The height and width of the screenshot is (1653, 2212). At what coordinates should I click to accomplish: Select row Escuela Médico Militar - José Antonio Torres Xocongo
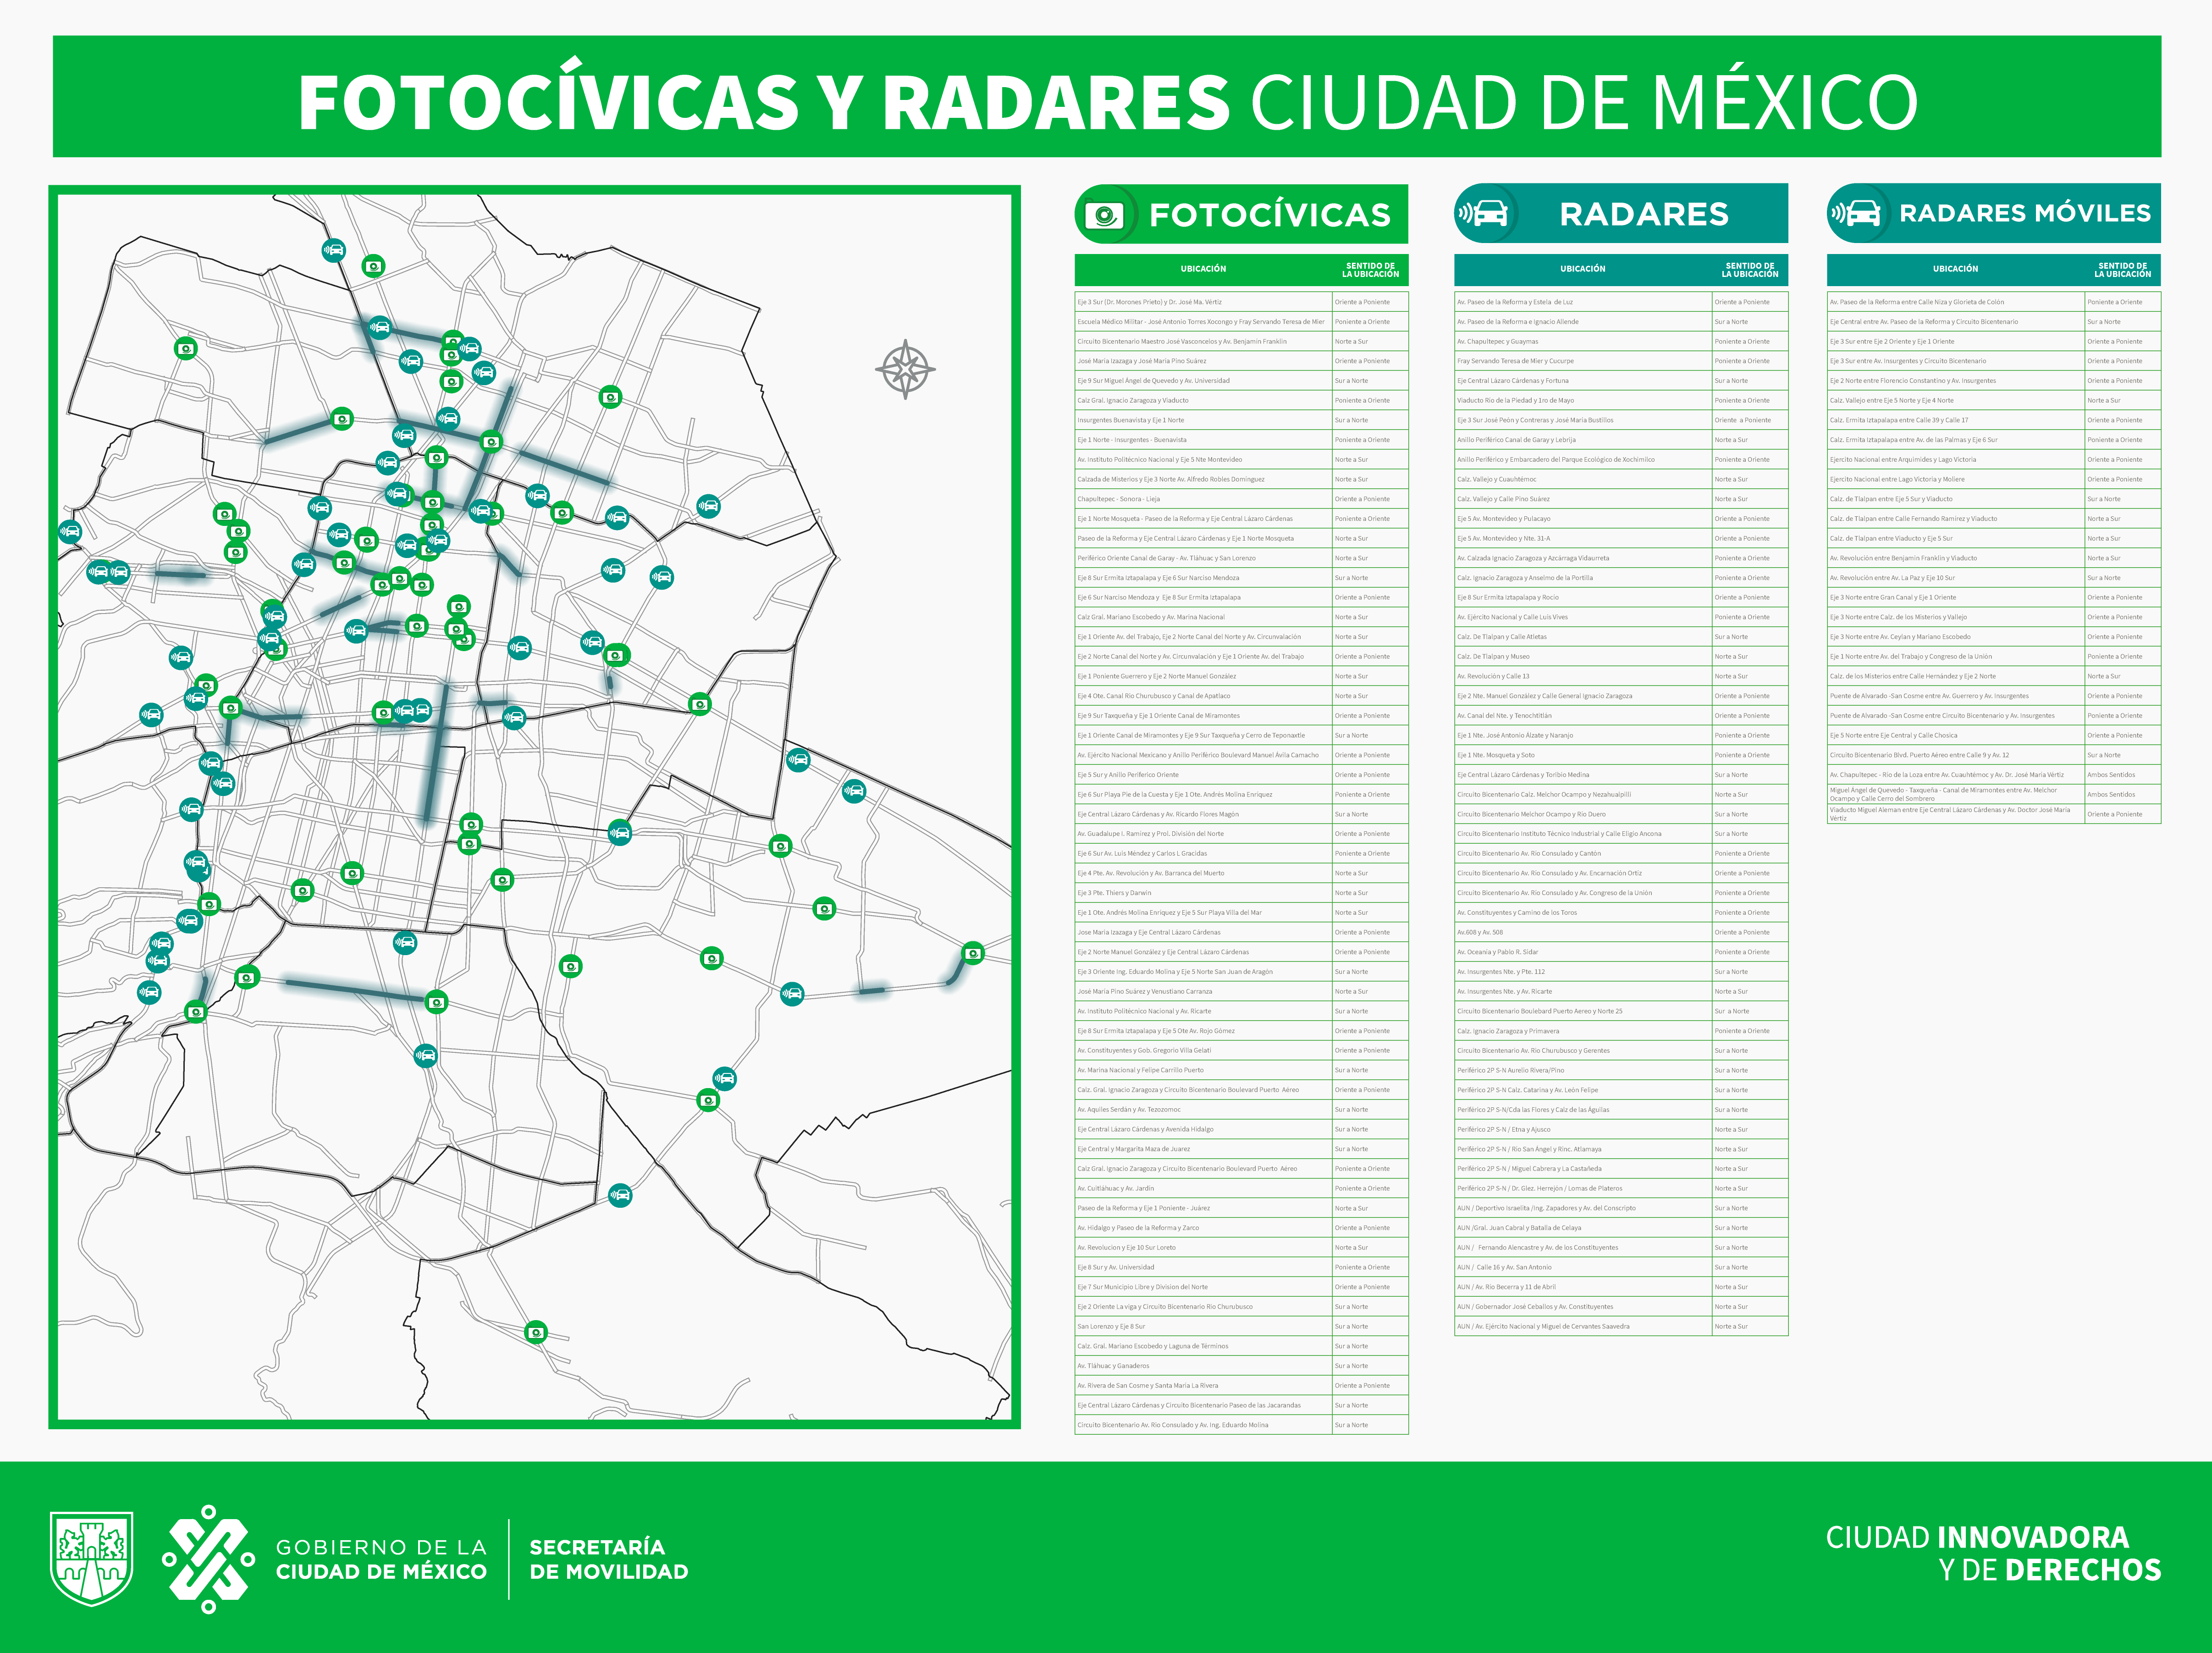(1241, 322)
